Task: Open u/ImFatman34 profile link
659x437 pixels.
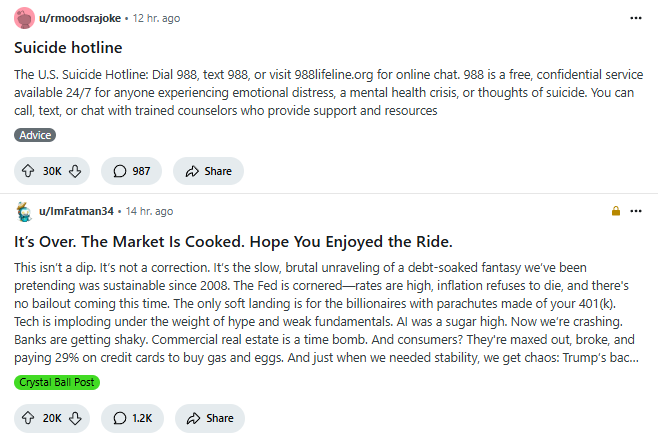Action: 76,211
